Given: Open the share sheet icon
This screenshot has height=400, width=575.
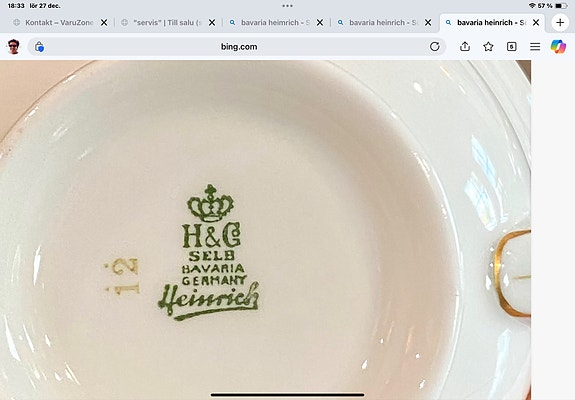Looking at the screenshot, I should pos(465,47).
